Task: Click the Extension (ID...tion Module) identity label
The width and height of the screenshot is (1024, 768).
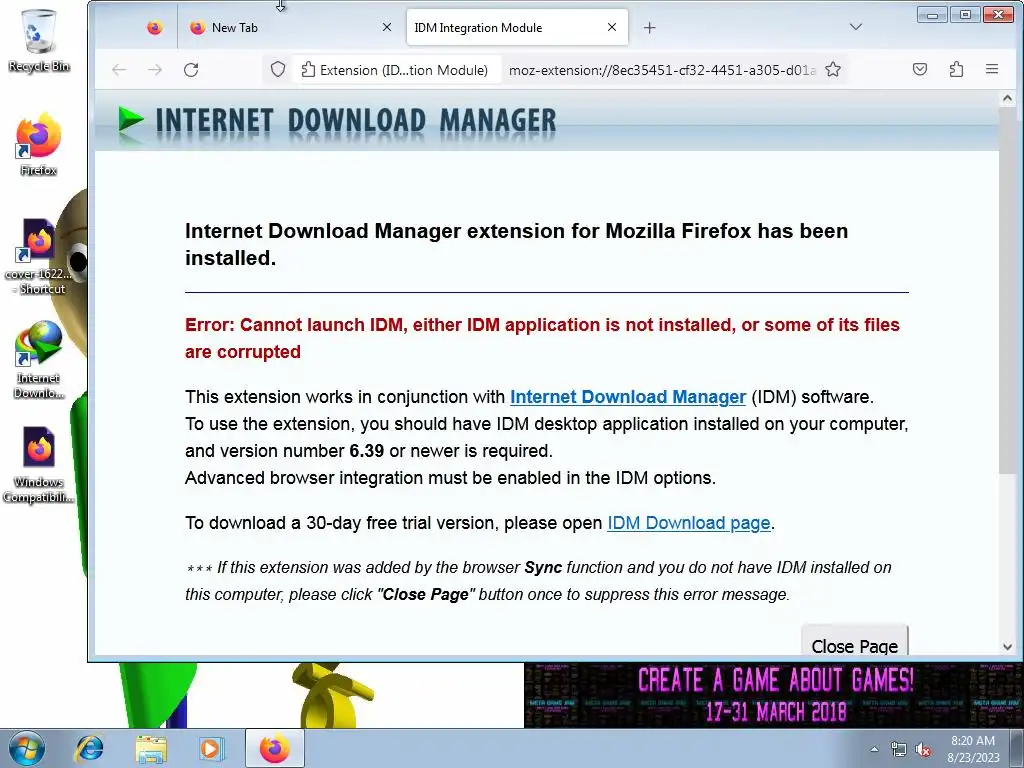Action: point(394,70)
